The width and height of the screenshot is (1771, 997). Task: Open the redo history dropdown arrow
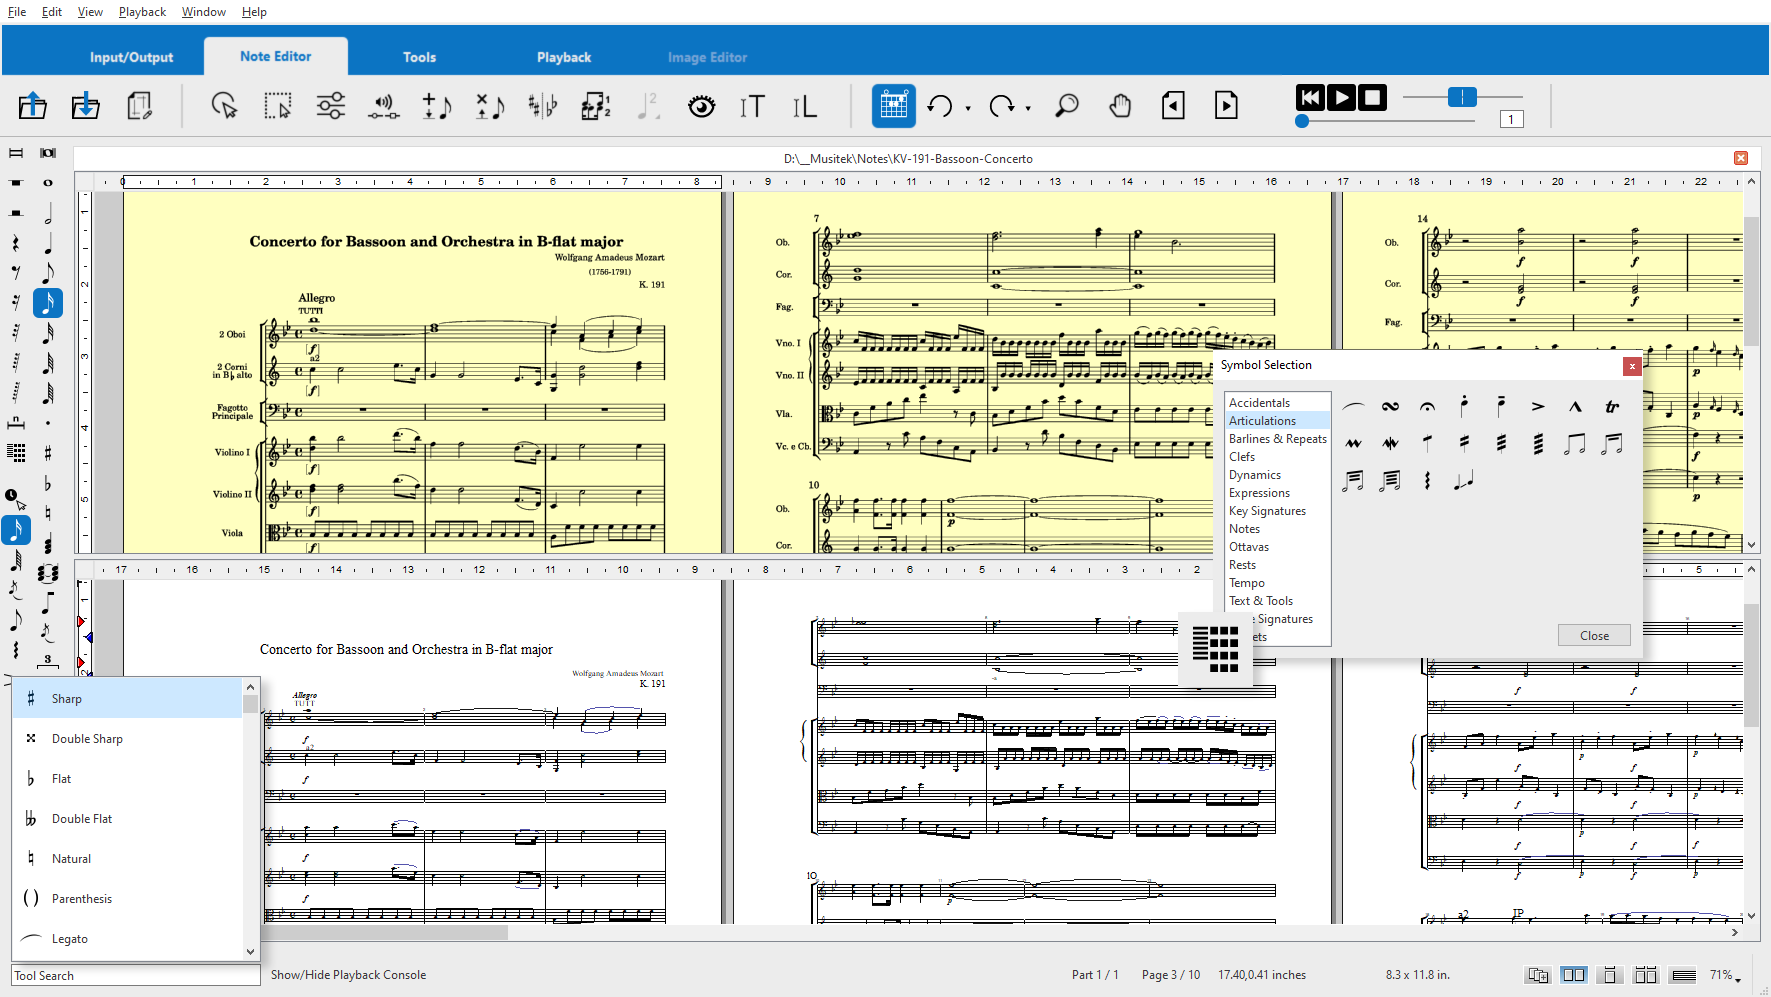(1028, 108)
